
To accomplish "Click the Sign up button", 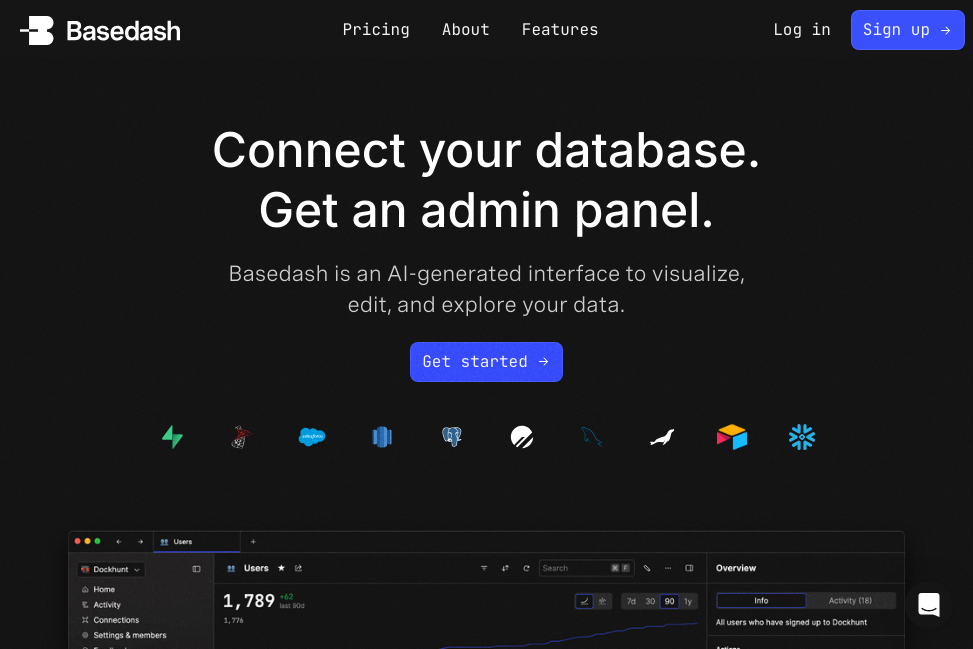I will coord(907,30).
